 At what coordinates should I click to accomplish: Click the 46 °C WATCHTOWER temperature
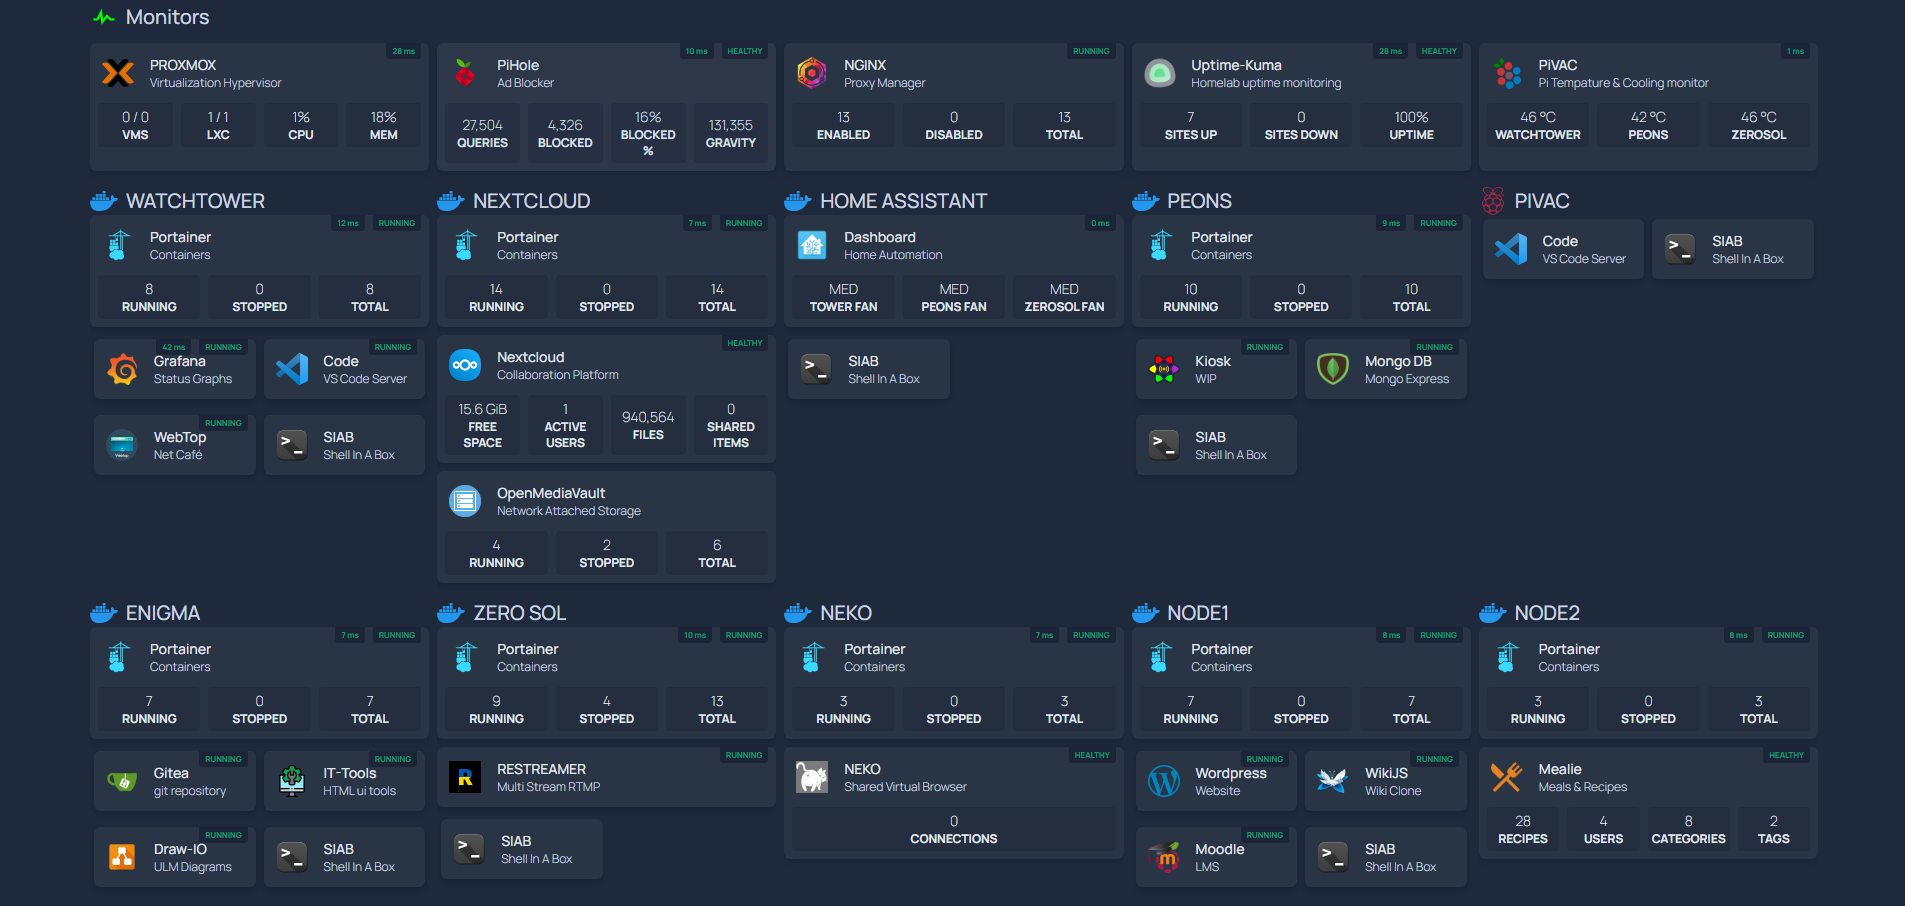click(1538, 125)
